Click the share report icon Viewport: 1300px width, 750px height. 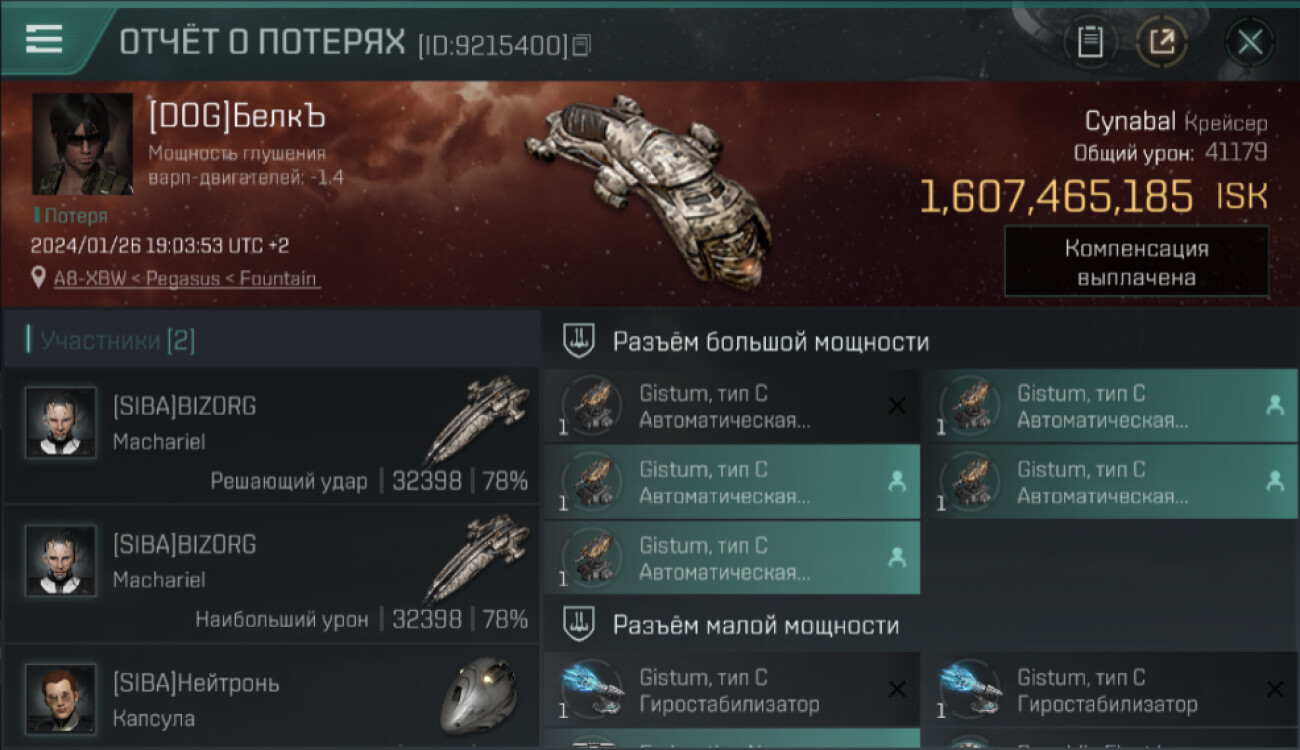click(x=1162, y=42)
